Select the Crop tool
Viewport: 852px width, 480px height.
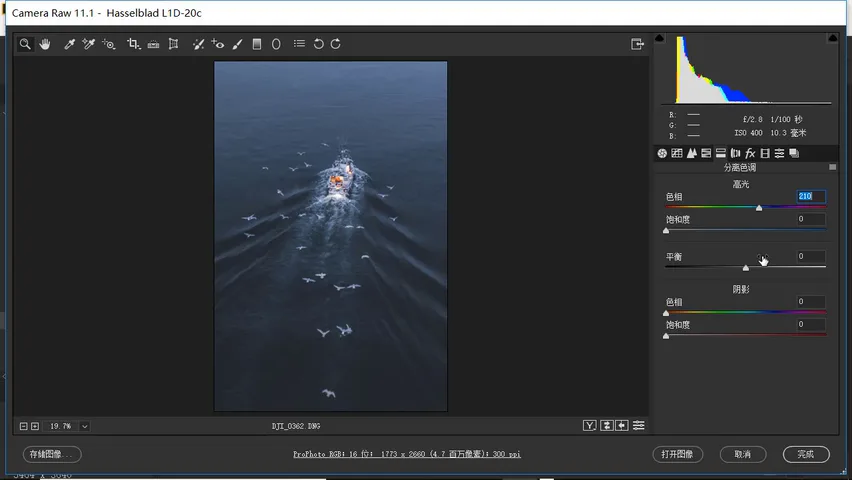133,44
